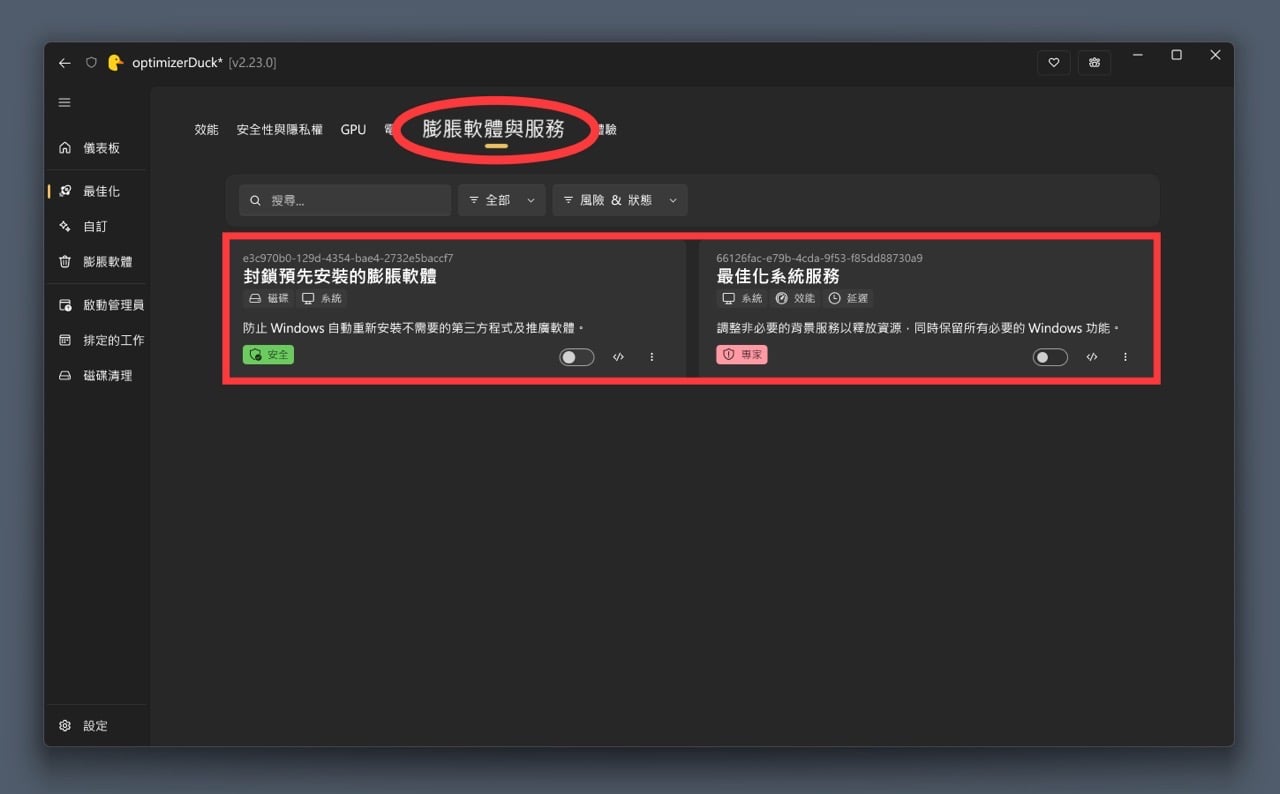Click the 磁碟 tag on the bloatware card
The width and height of the screenshot is (1280, 794).
pos(269,298)
